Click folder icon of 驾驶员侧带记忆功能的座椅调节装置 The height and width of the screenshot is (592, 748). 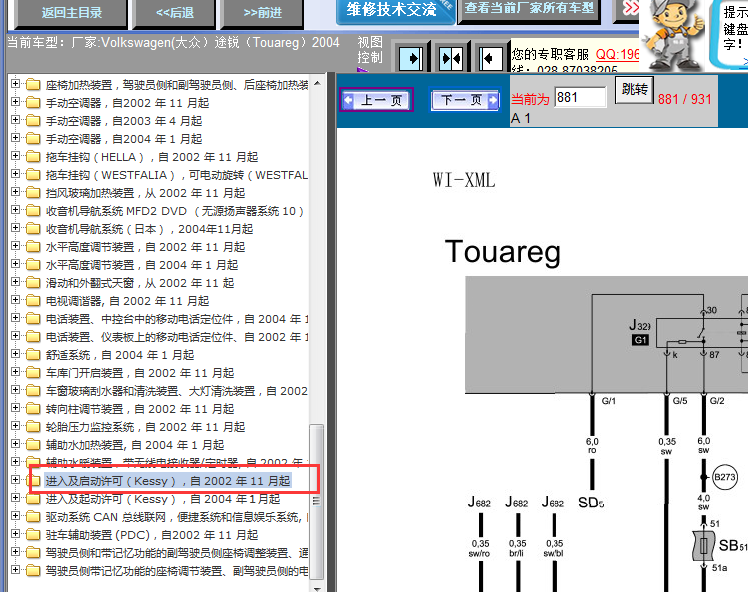click(x=33, y=571)
